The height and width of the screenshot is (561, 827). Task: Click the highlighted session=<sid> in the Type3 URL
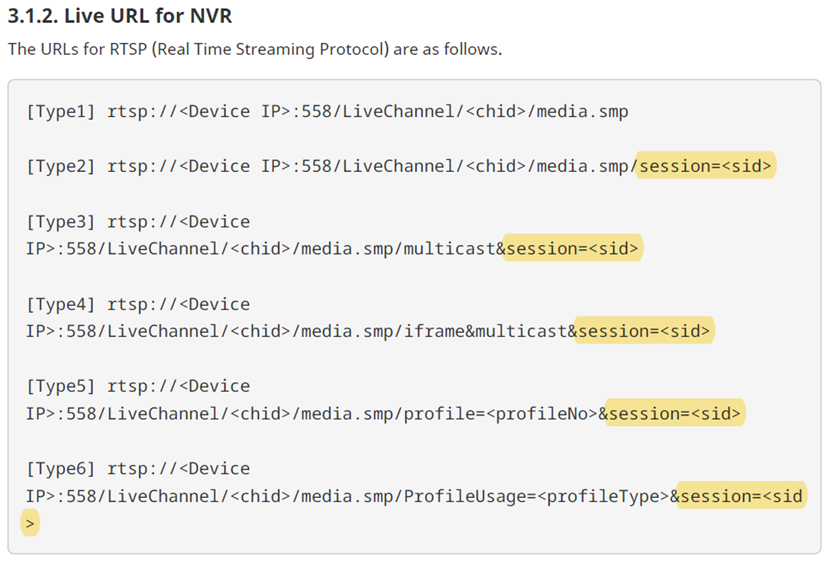571,249
